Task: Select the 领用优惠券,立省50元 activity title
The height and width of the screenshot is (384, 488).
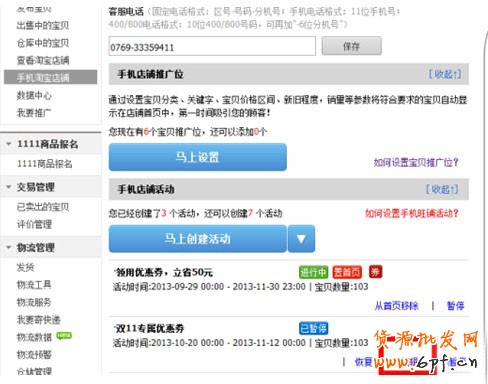Action: [x=163, y=272]
